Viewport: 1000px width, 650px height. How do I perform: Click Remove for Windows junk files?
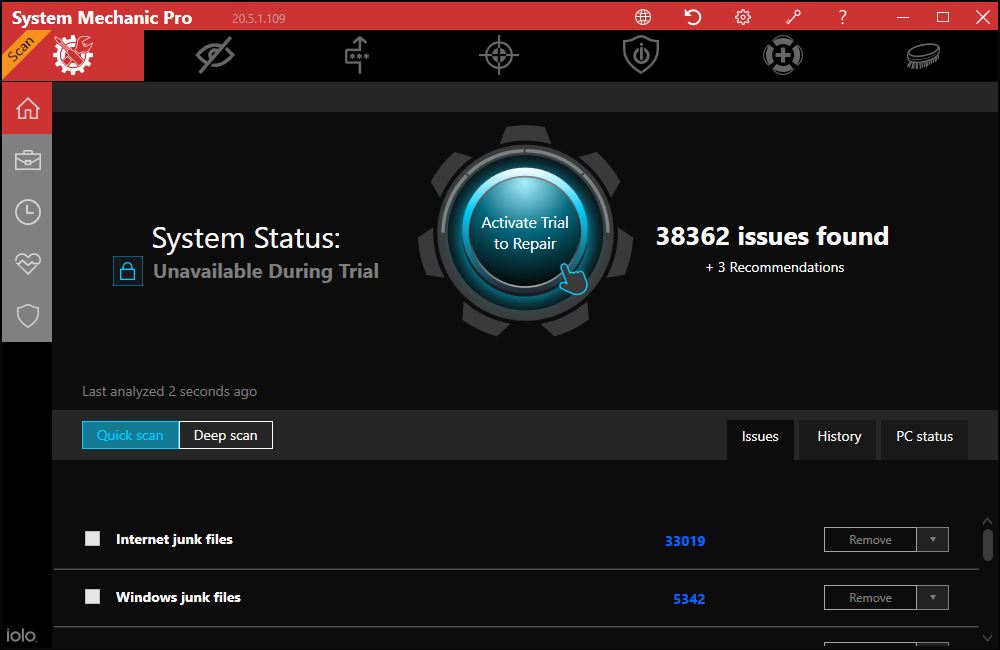pos(870,598)
